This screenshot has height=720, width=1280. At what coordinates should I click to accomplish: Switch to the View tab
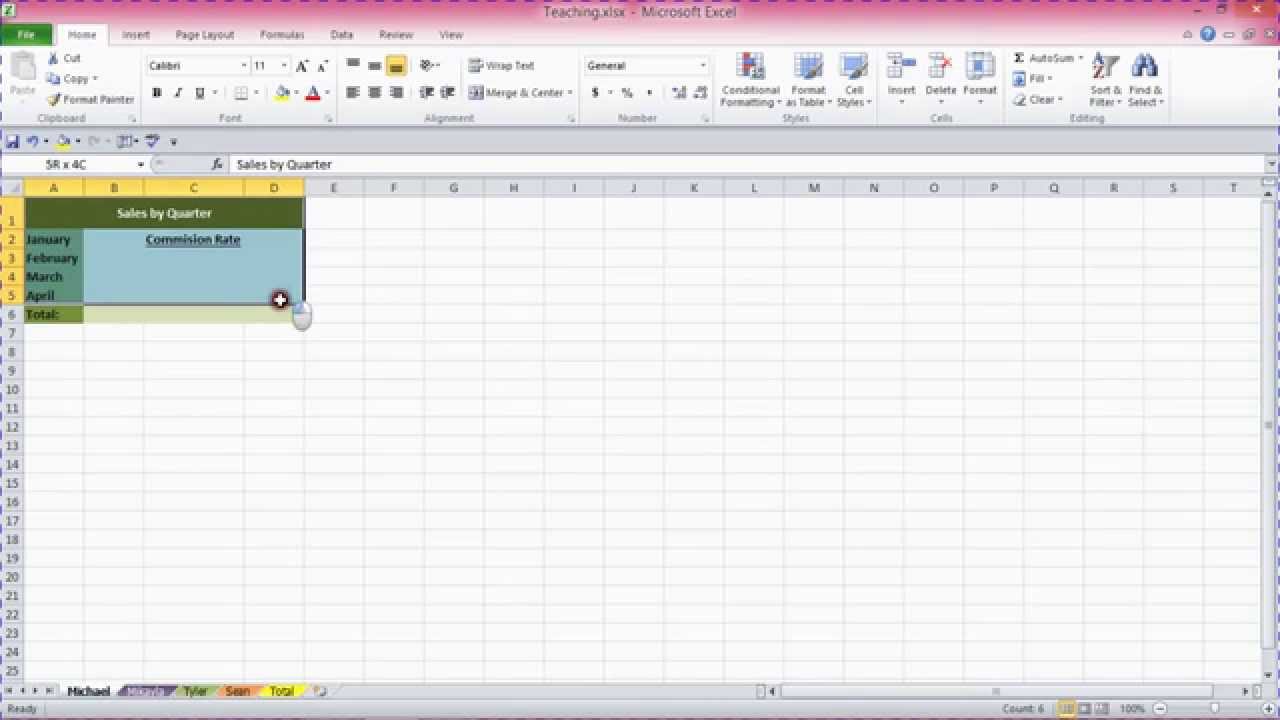[451, 34]
